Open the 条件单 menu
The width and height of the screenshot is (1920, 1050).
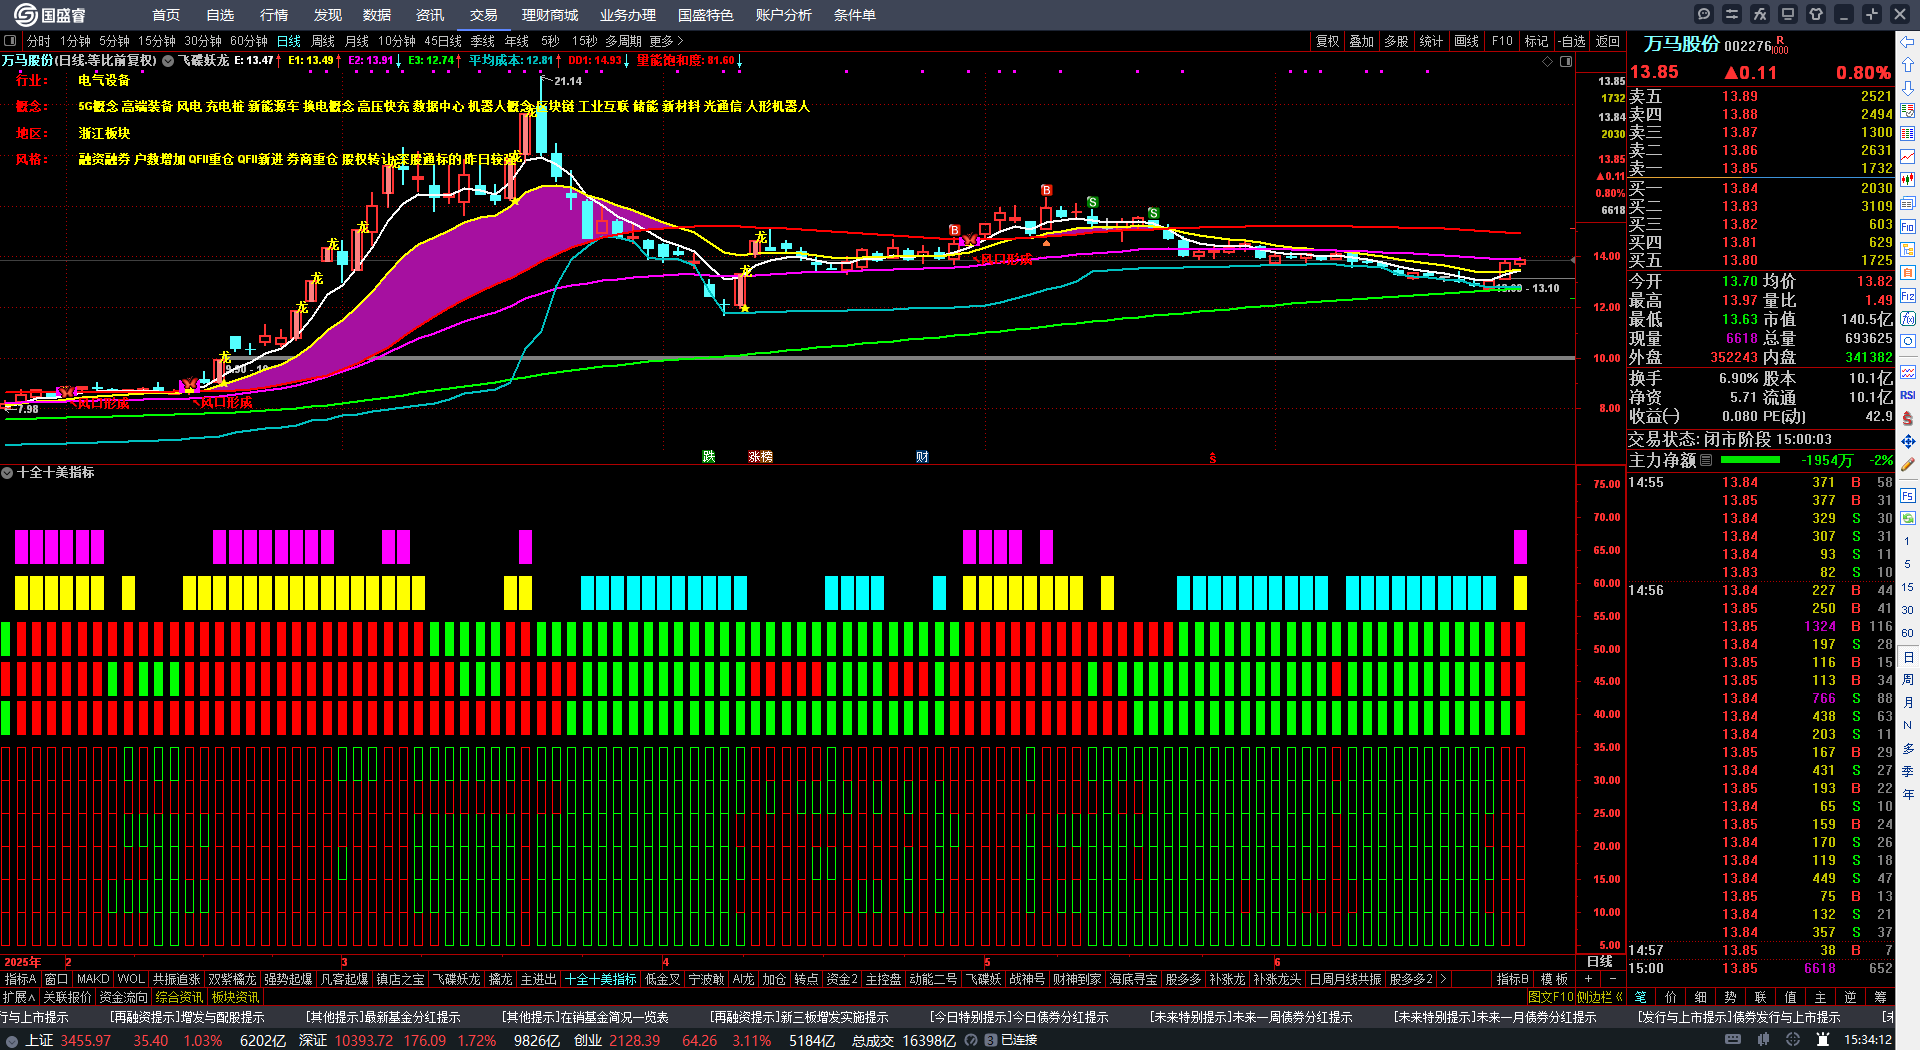pyautogui.click(x=855, y=15)
